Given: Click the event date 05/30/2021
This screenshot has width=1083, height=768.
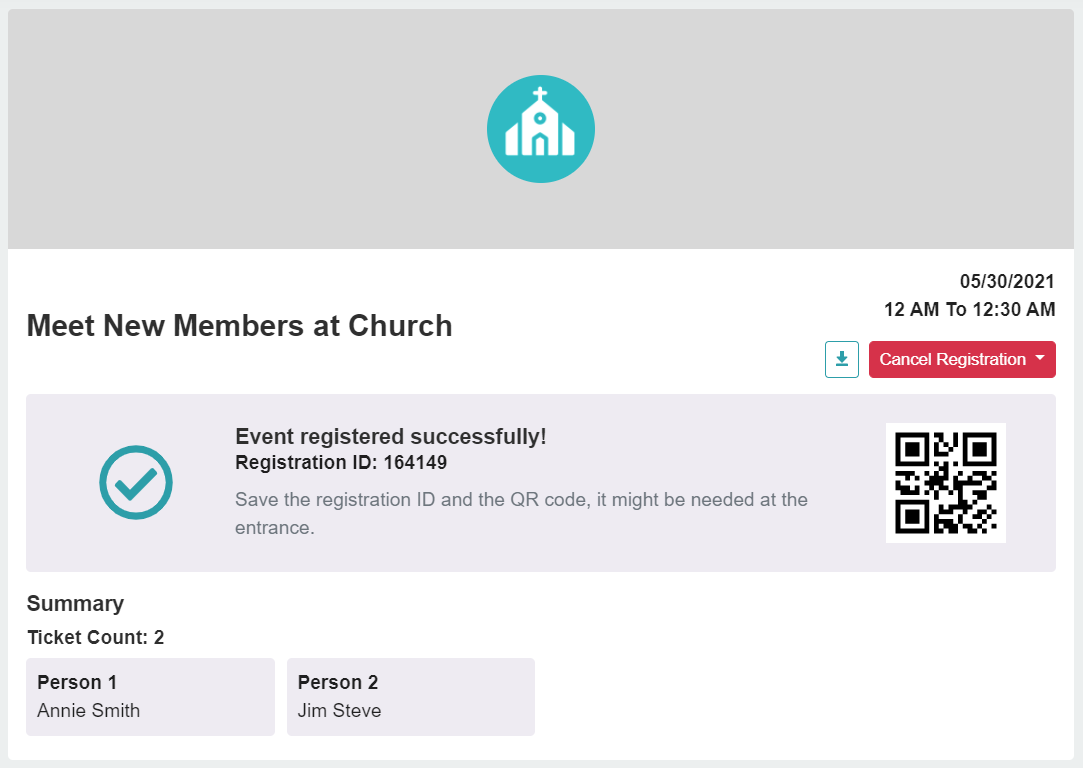Looking at the screenshot, I should point(1007,281).
